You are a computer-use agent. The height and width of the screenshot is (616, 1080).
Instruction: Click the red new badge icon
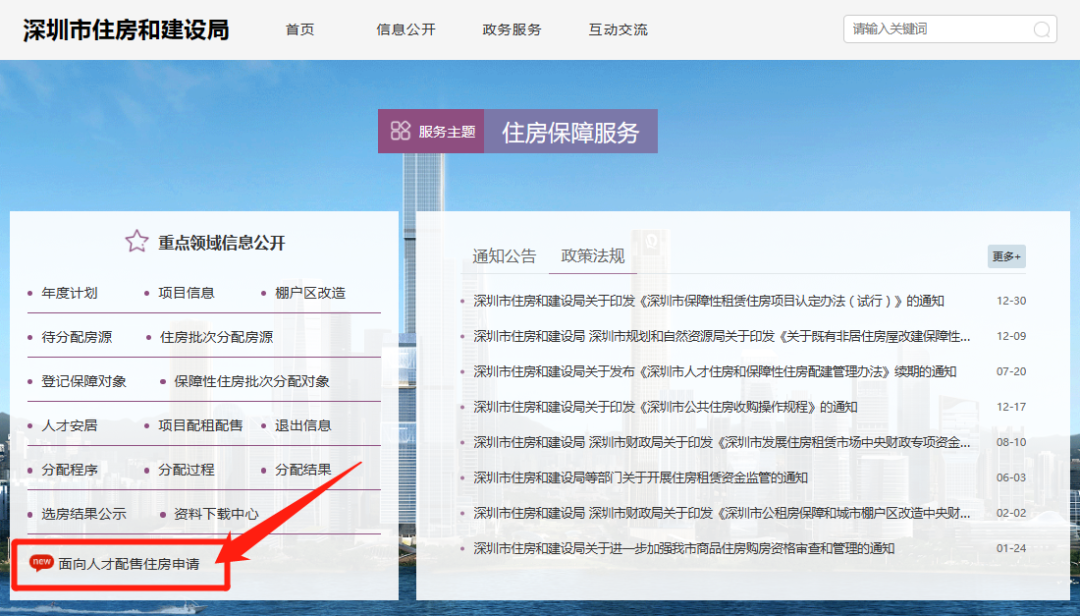41,562
